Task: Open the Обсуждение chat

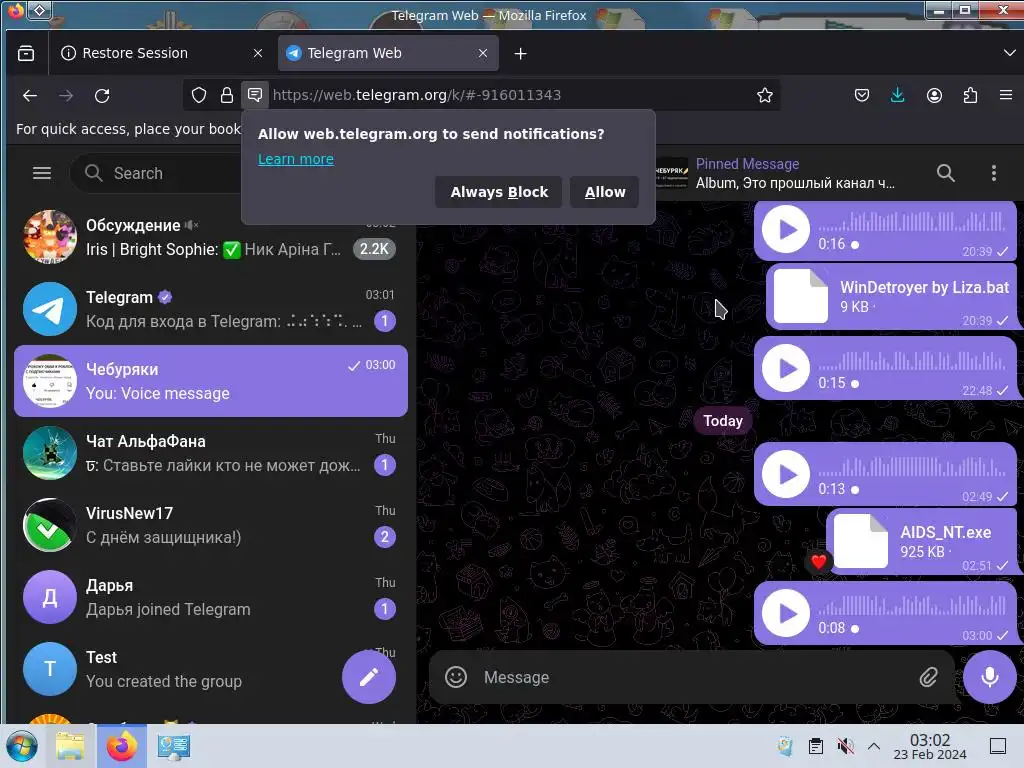Action: [x=210, y=237]
